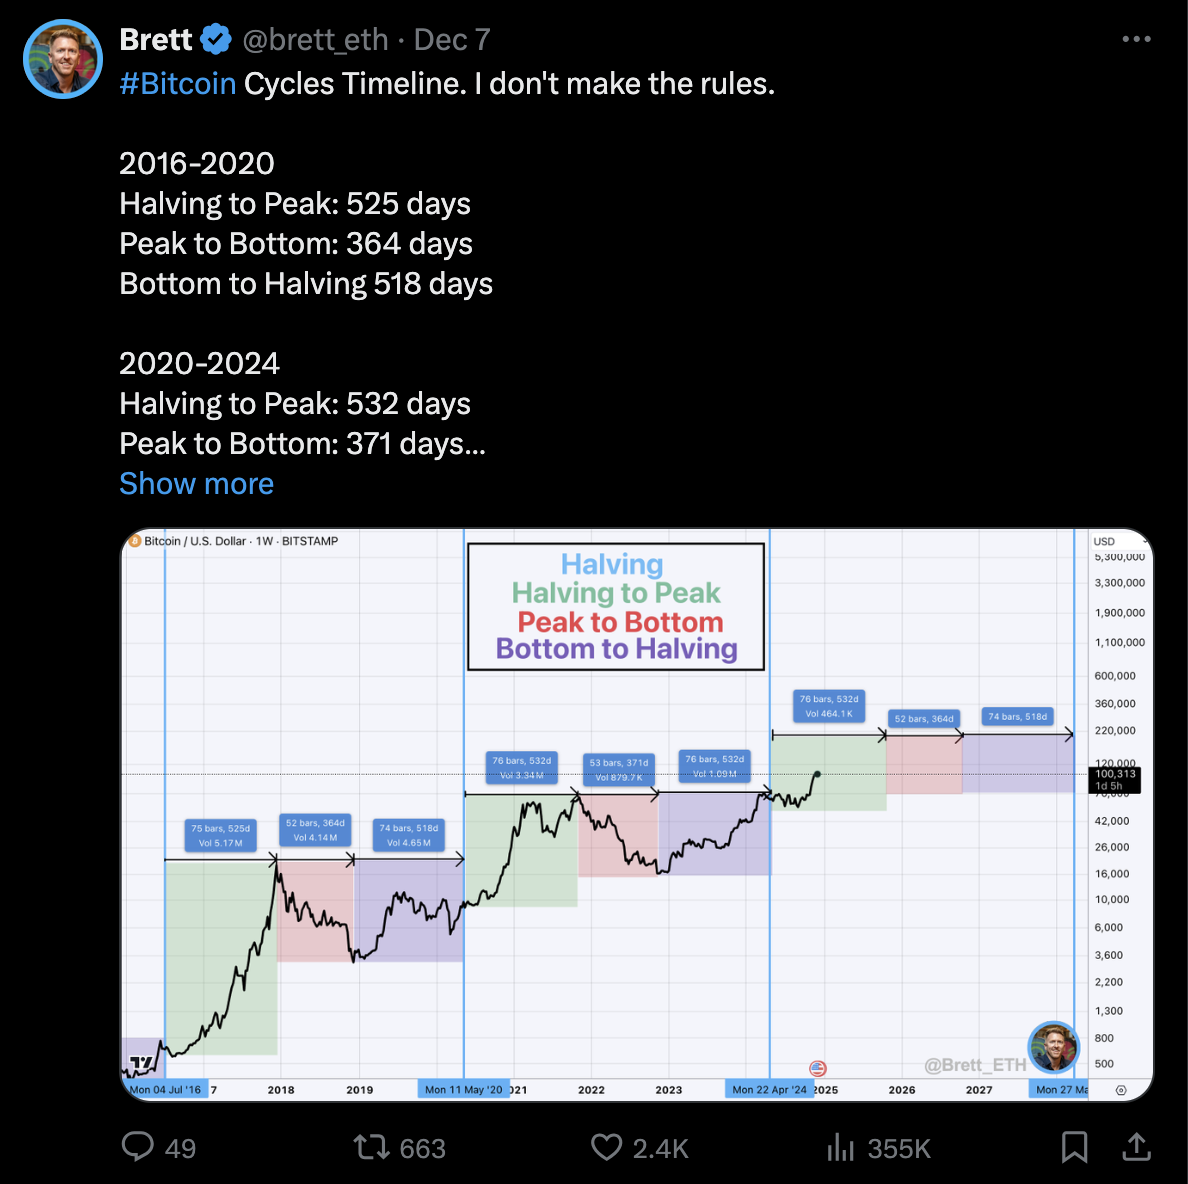Open the USD currency dropdown on chart
Viewport: 1188px width, 1184px height.
[1120, 541]
